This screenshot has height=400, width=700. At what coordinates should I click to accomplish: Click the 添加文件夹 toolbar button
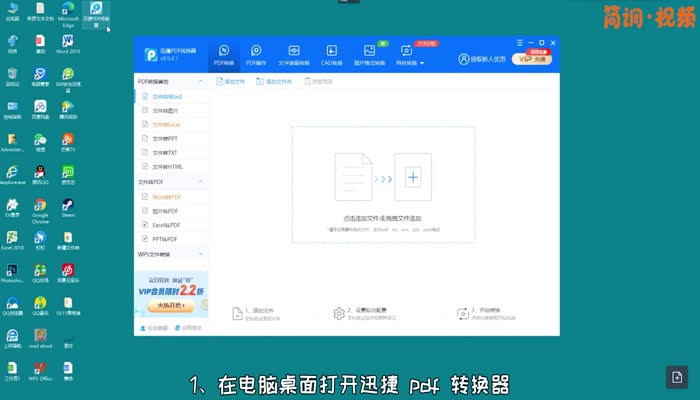[274, 82]
